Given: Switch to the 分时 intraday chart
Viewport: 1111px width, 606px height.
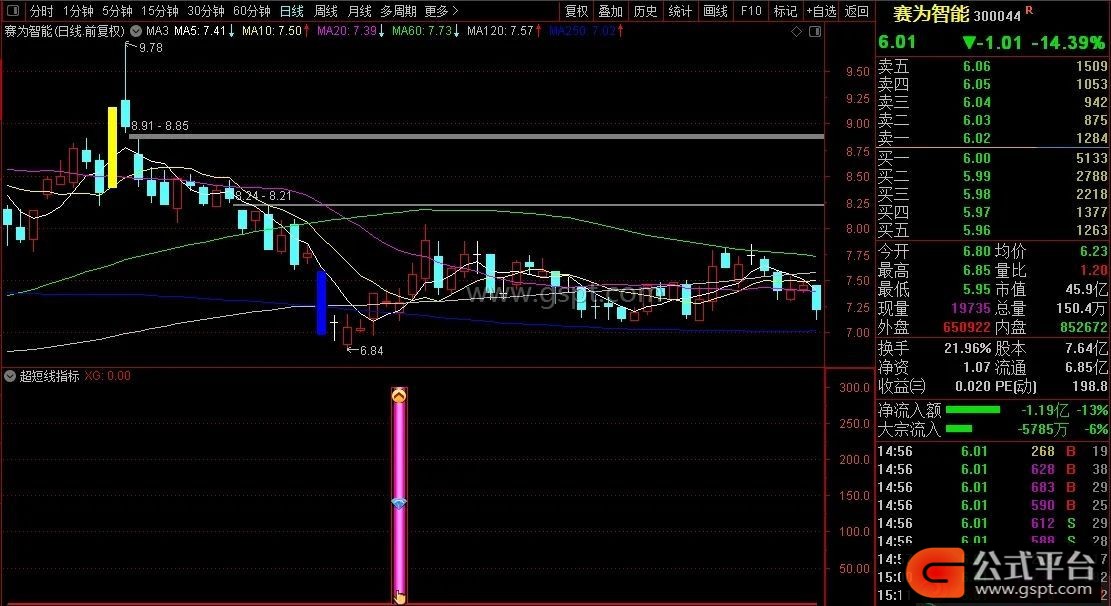Looking at the screenshot, I should (x=42, y=11).
